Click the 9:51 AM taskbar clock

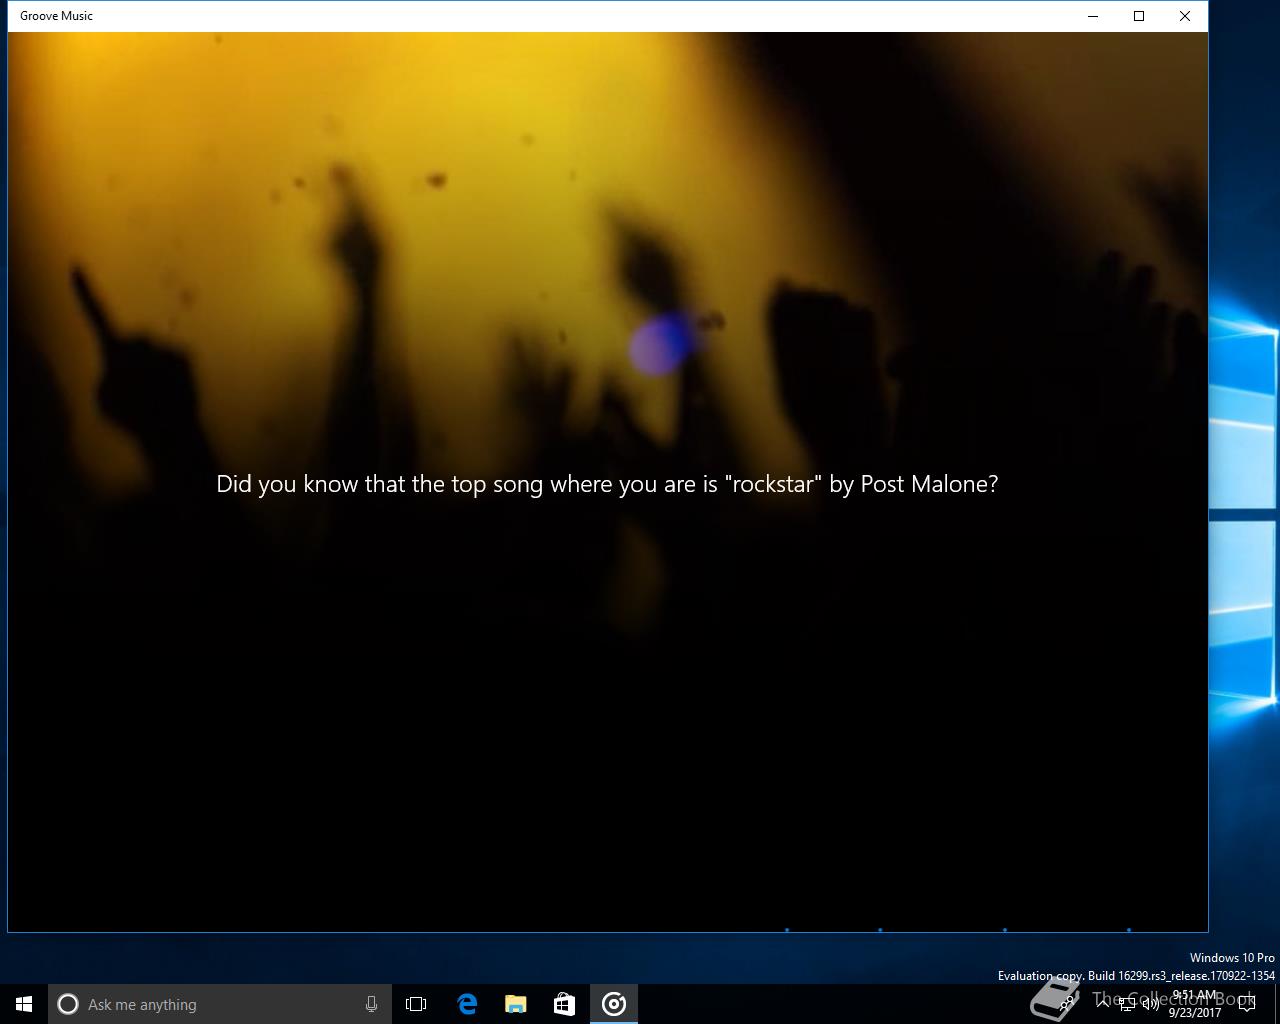(x=1195, y=1004)
